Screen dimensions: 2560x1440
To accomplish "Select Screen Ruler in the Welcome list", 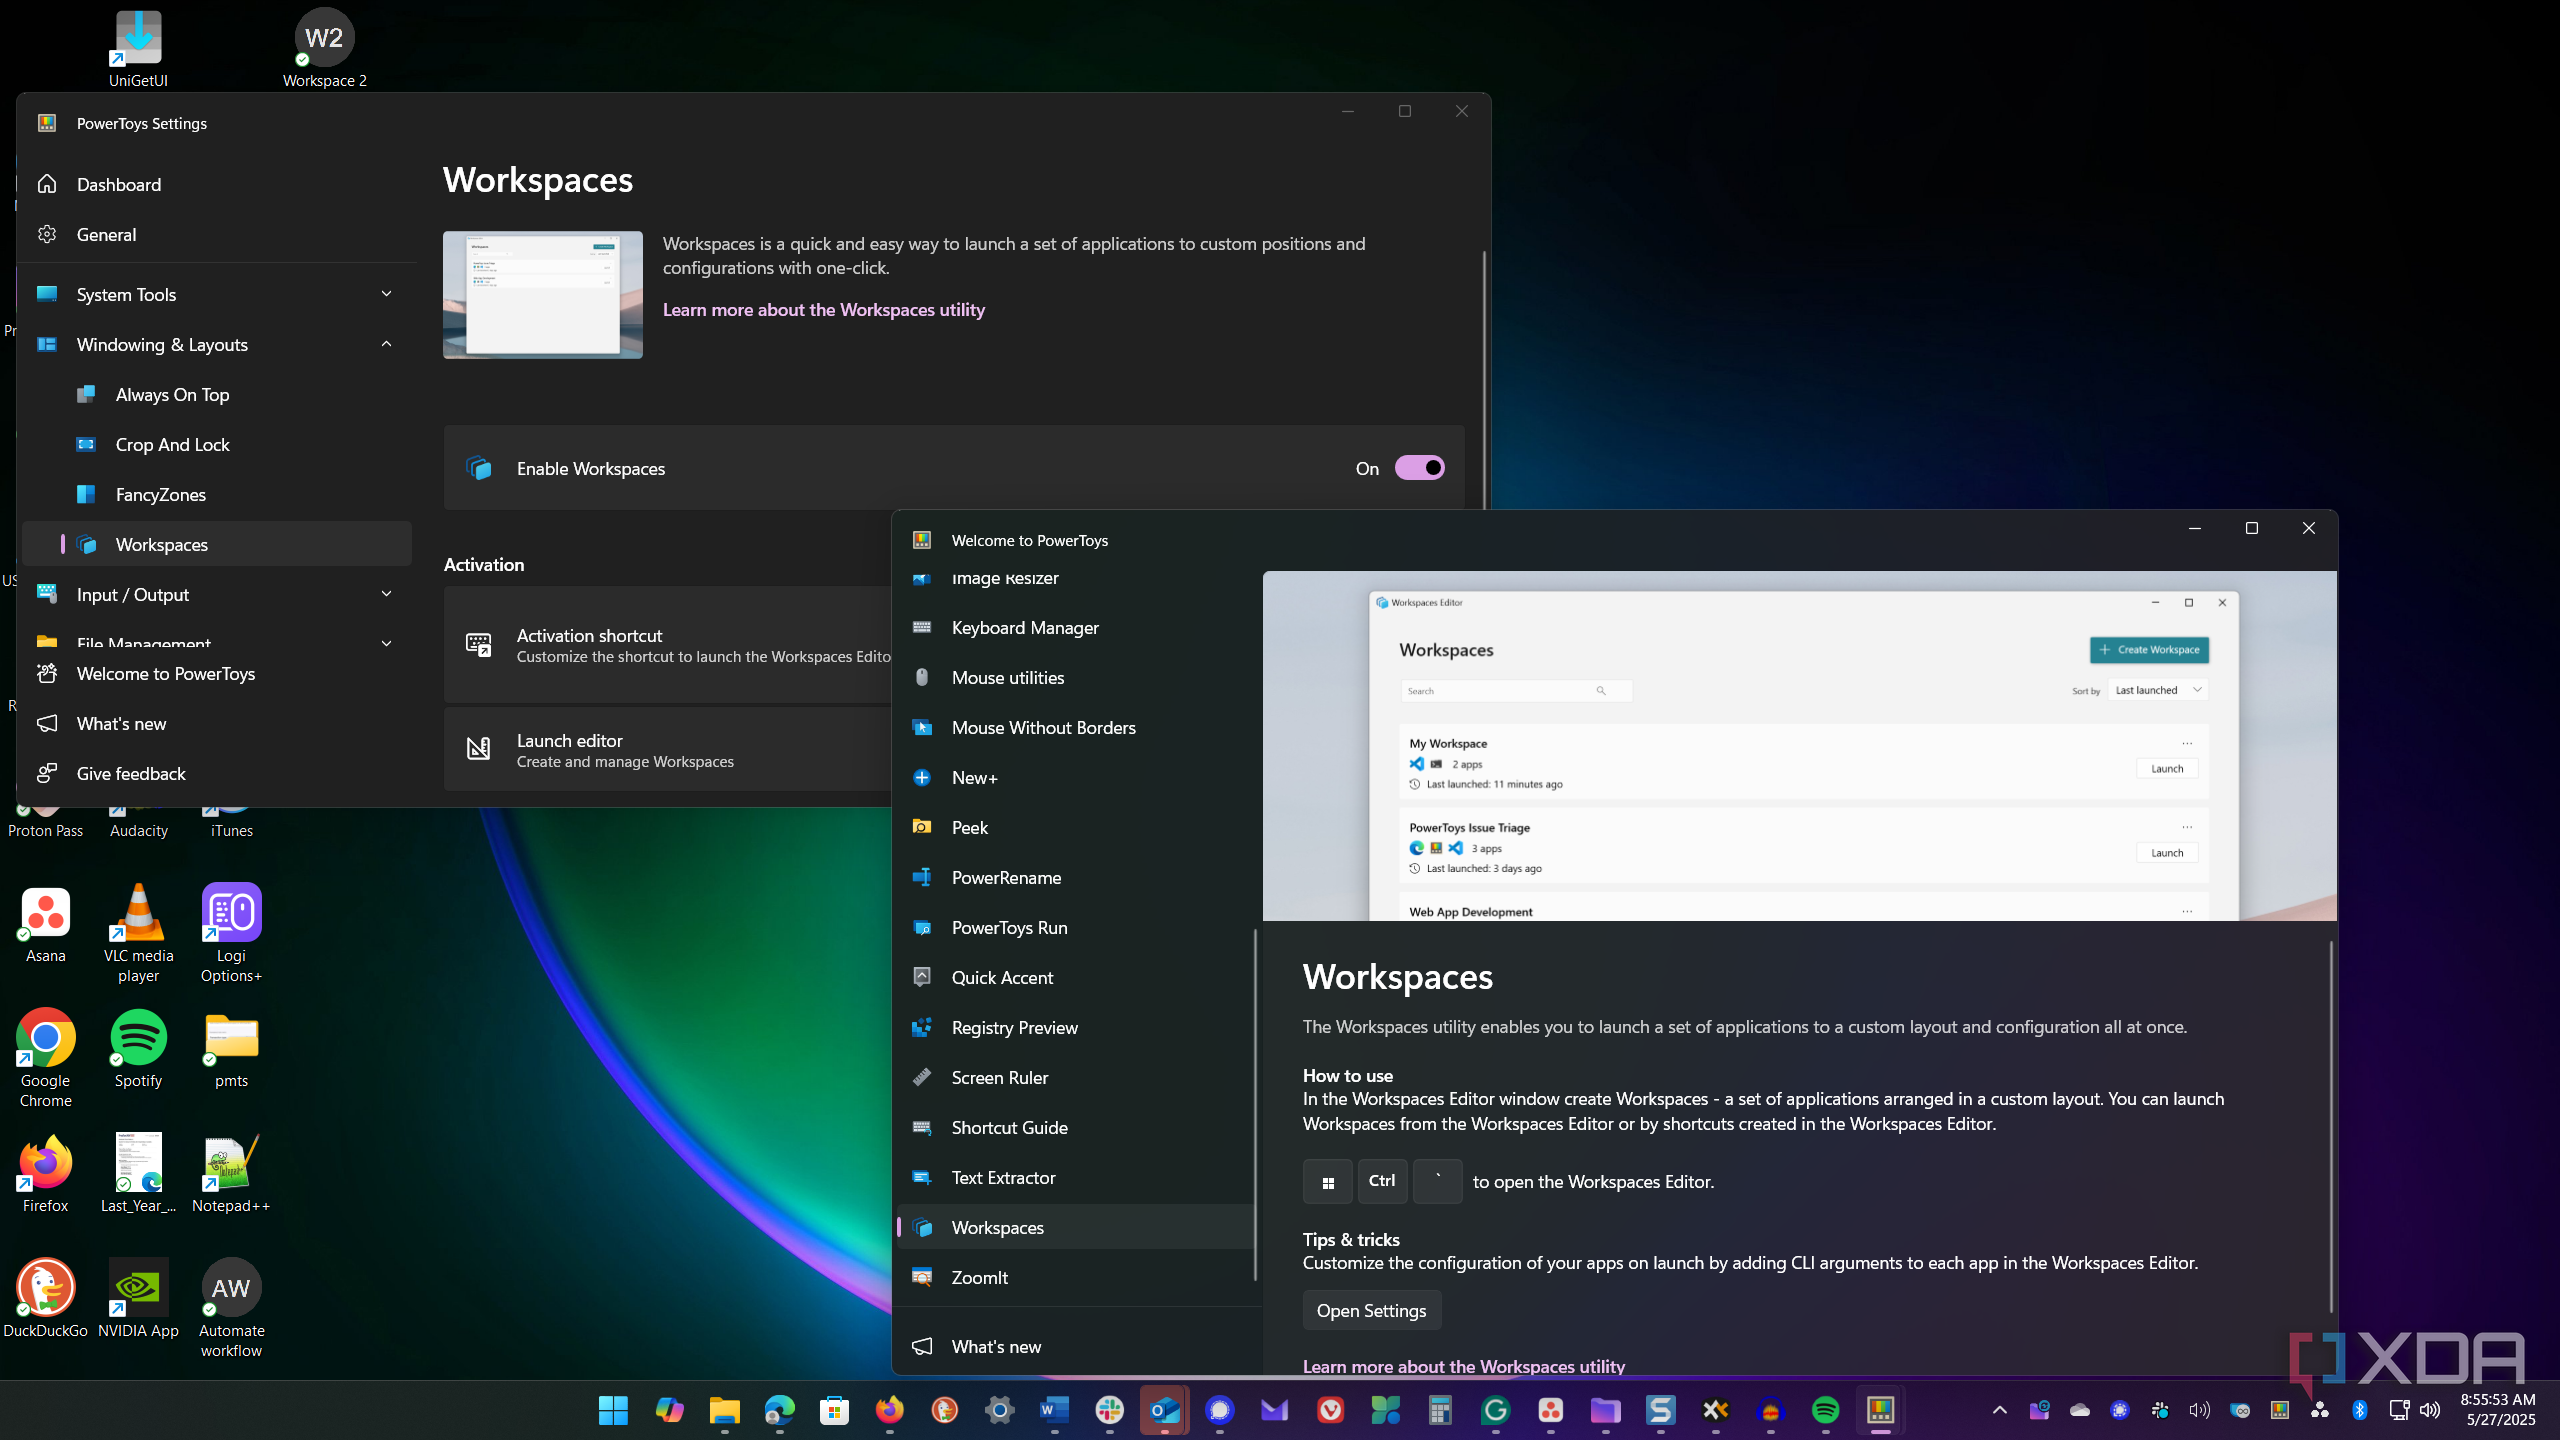I will 1074,1077.
